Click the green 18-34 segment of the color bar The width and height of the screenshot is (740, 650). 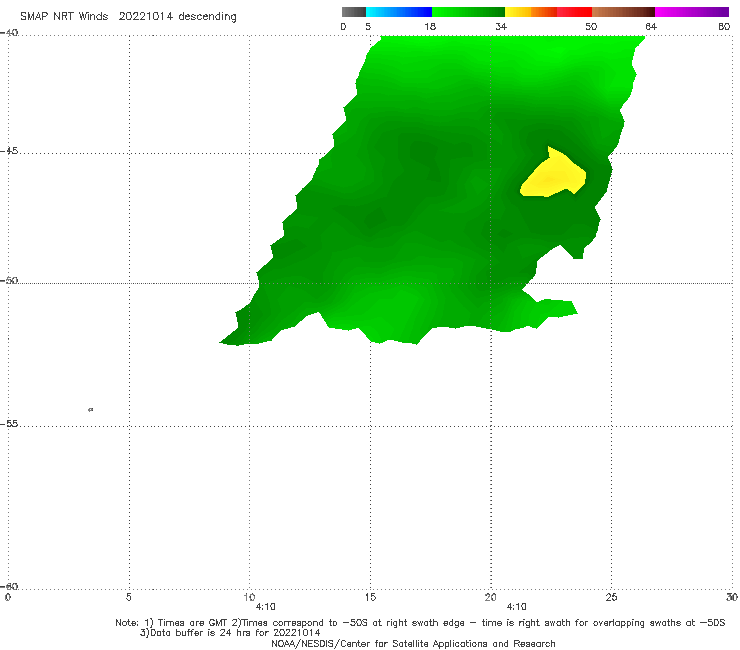pyautogui.click(x=468, y=12)
